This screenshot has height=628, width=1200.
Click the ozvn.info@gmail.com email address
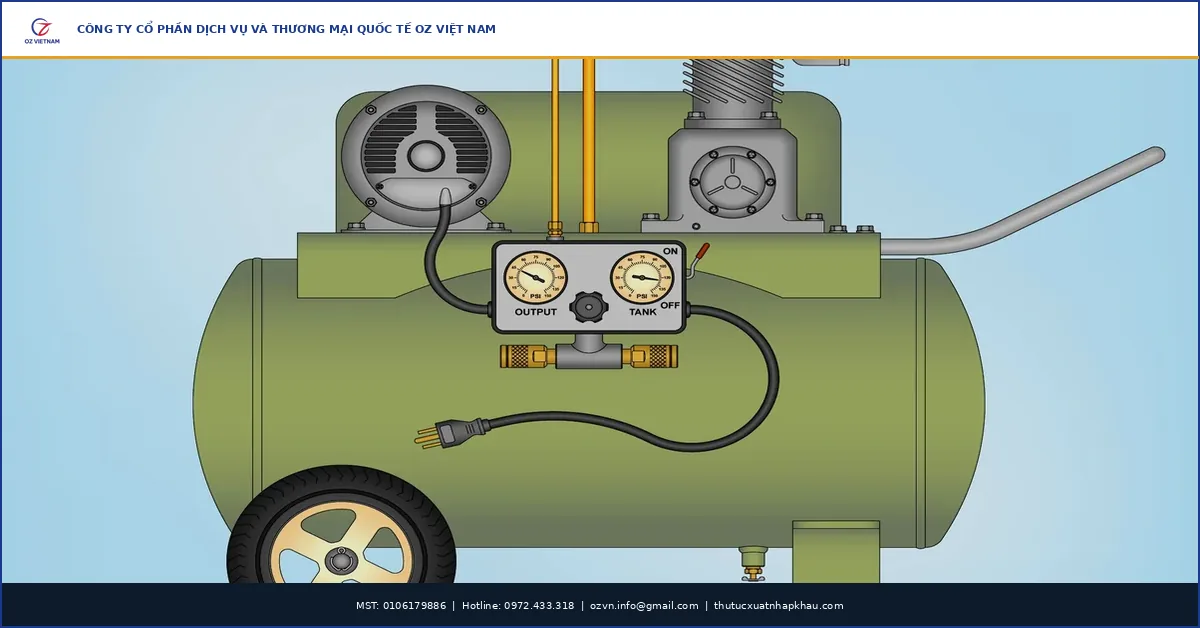(x=644, y=606)
